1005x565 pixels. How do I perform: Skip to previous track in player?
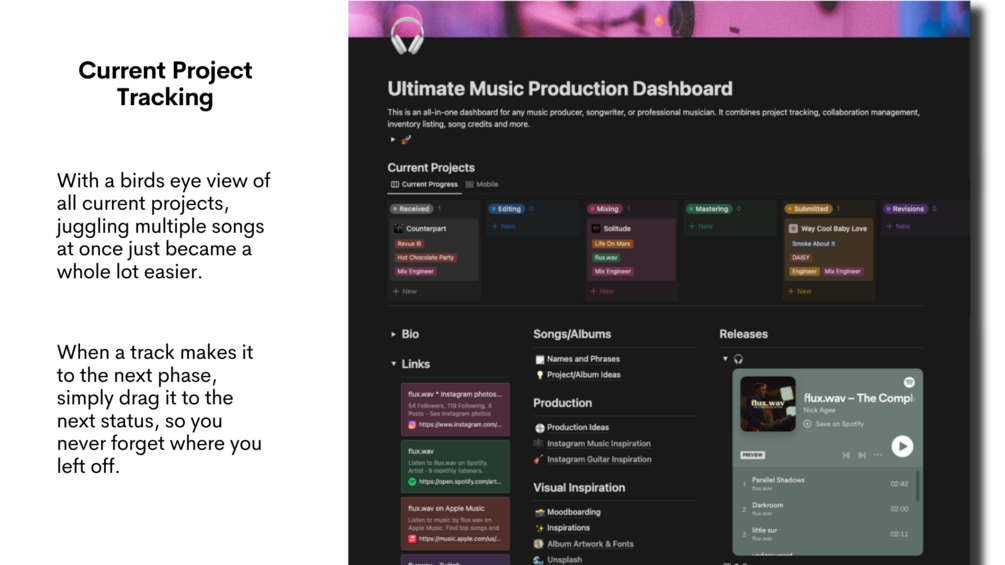pyautogui.click(x=846, y=455)
